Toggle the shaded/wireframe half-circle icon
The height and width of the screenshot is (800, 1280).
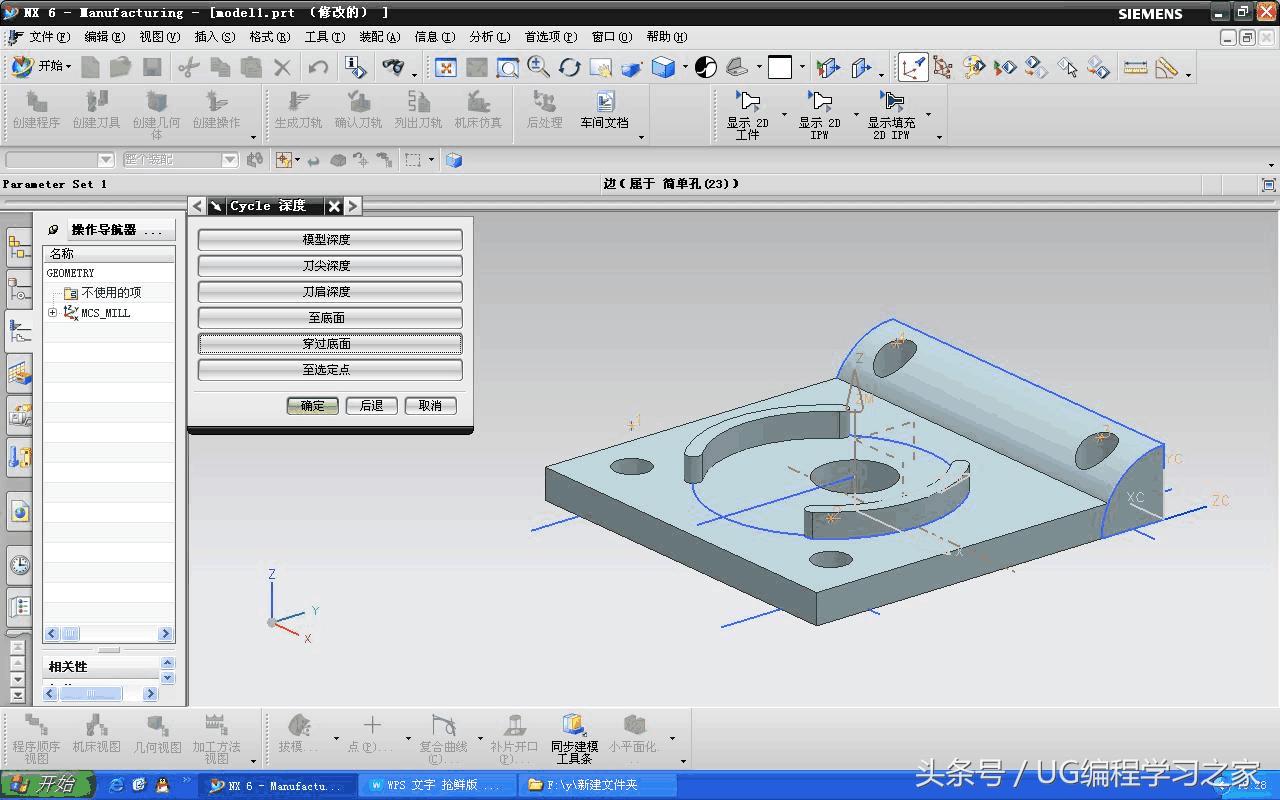706,67
